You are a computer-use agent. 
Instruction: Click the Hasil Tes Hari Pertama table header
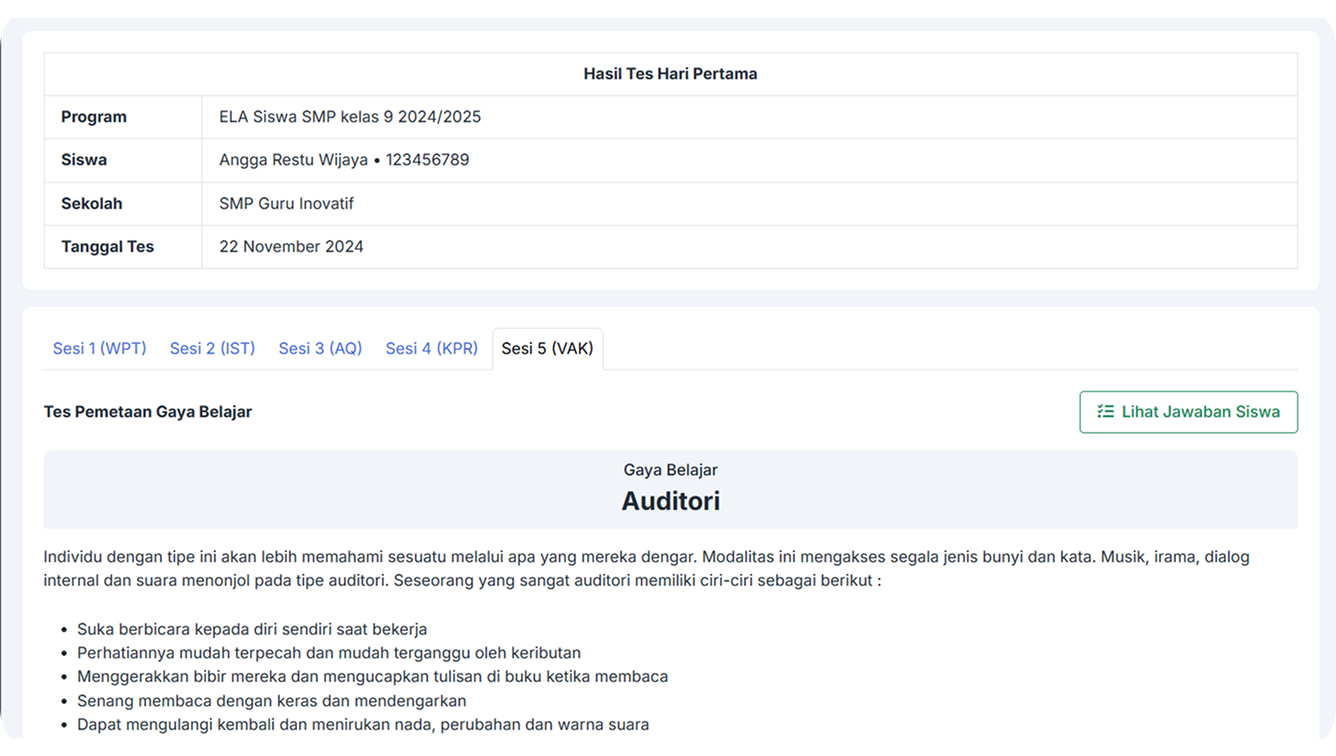coord(670,74)
